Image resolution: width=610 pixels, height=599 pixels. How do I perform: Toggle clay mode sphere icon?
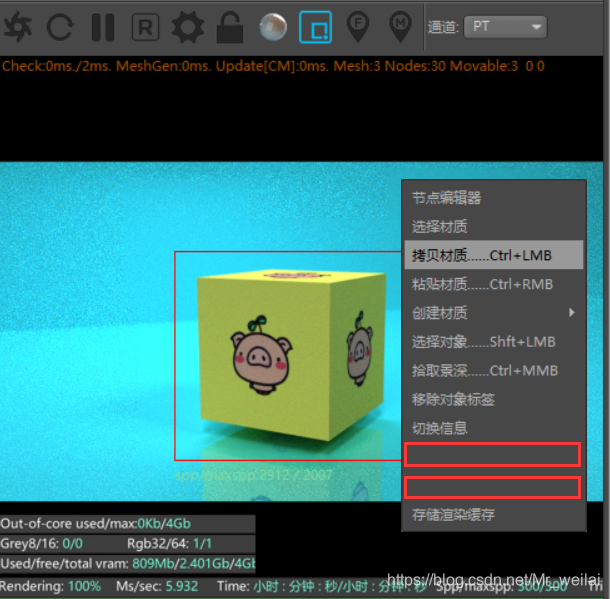click(x=273, y=27)
